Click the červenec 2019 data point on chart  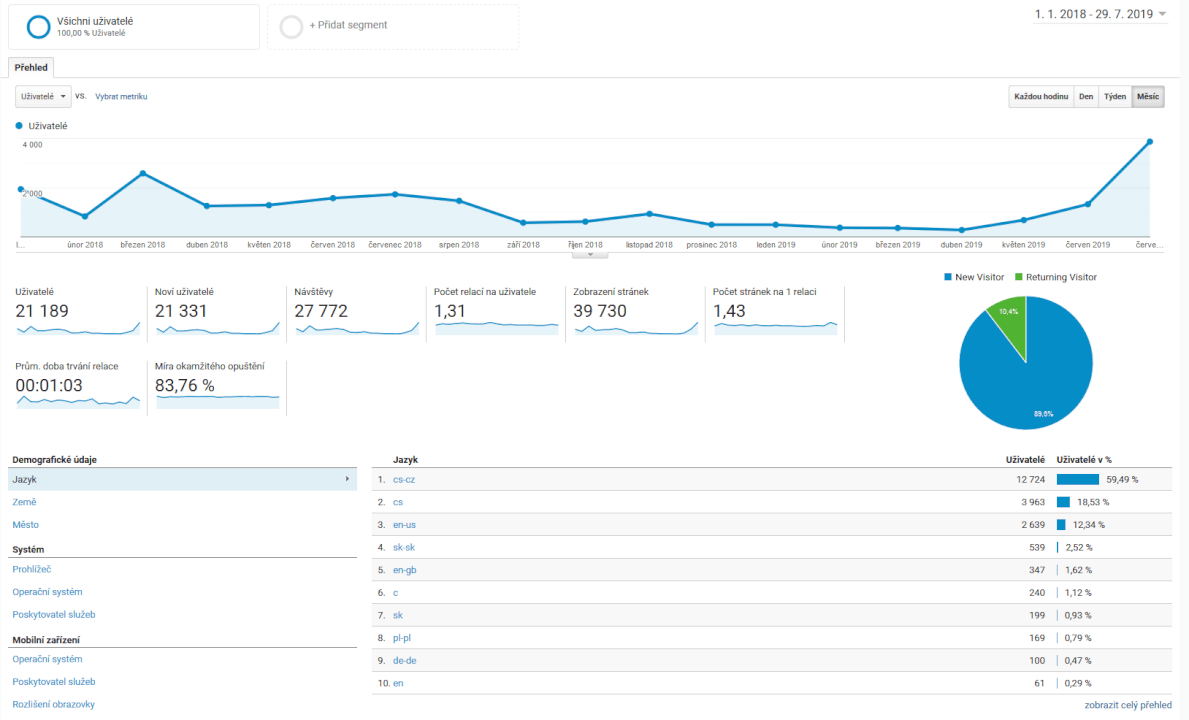(x=1150, y=141)
